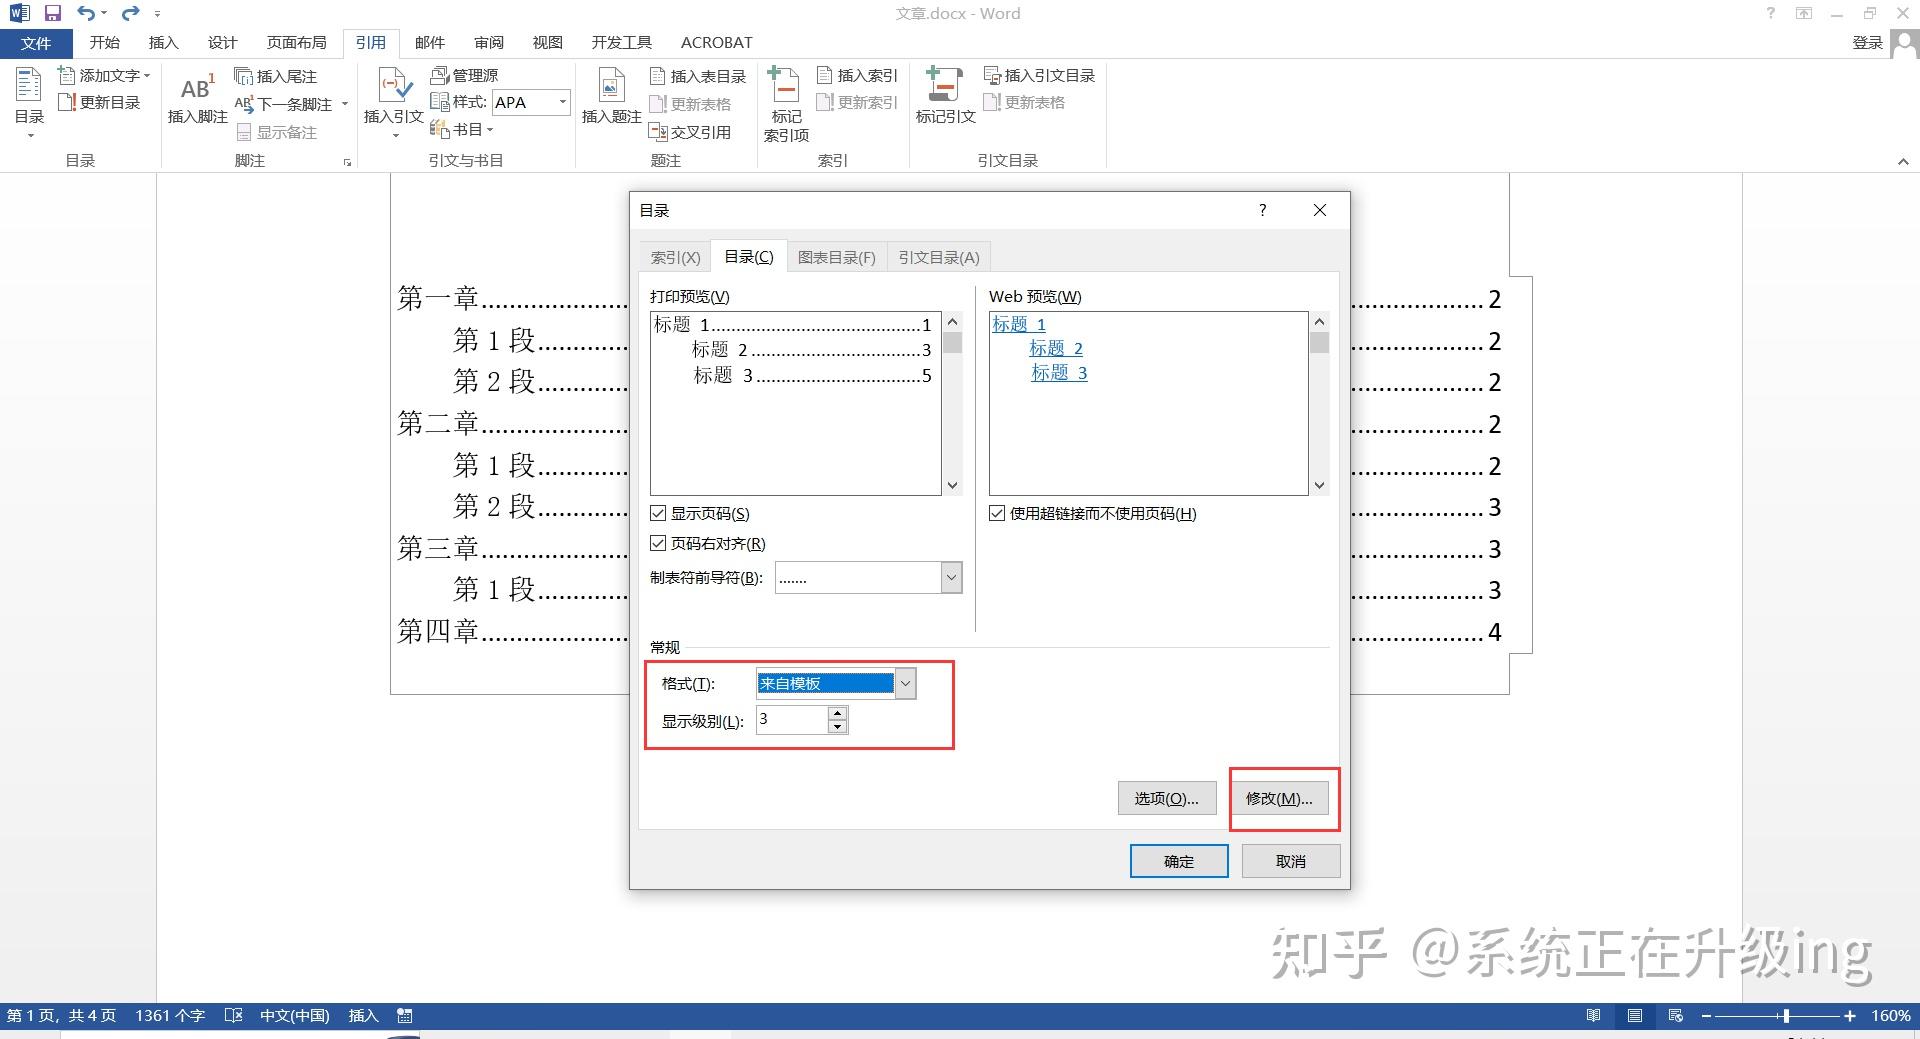Click Word help question mark icon
Screen dimensions: 1920x1039
click(x=1771, y=13)
